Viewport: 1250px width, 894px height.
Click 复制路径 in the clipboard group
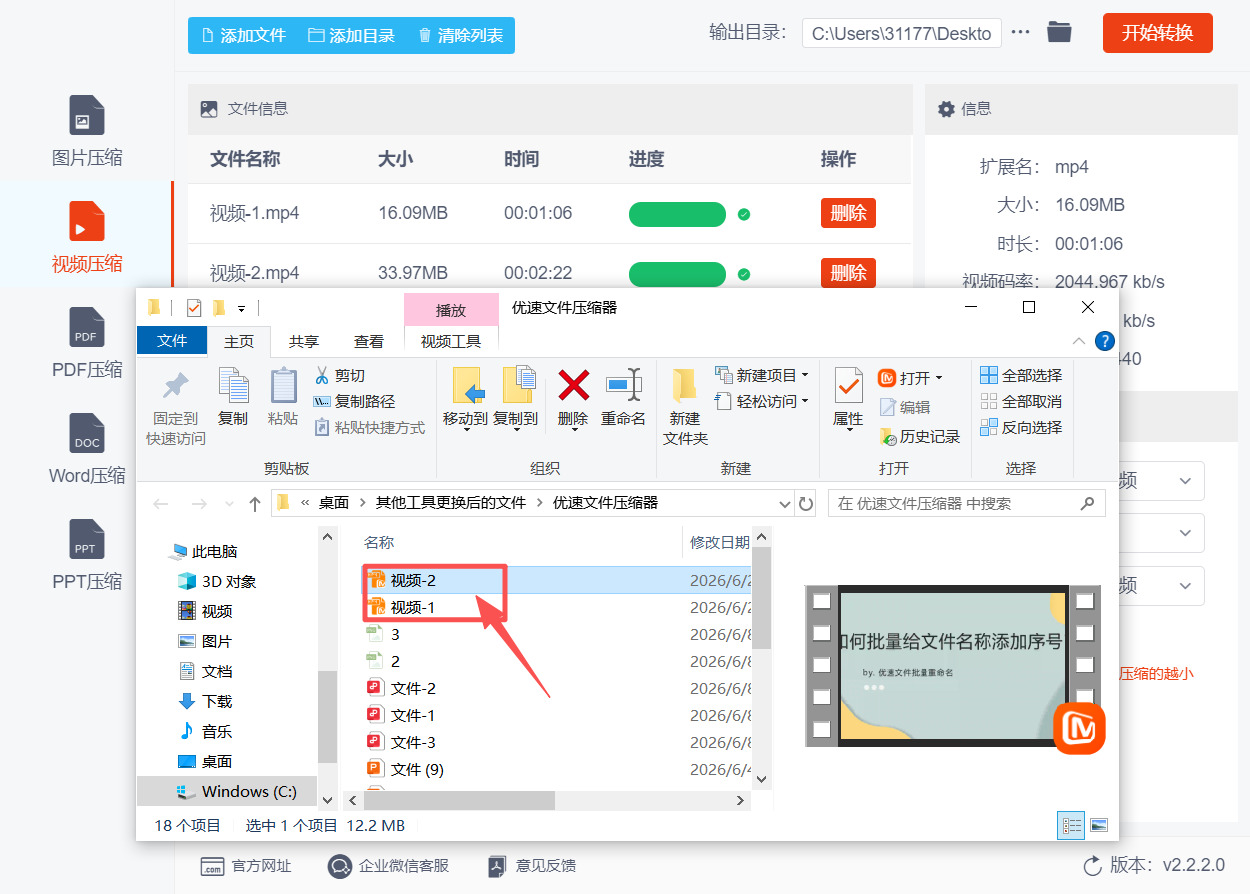354,401
